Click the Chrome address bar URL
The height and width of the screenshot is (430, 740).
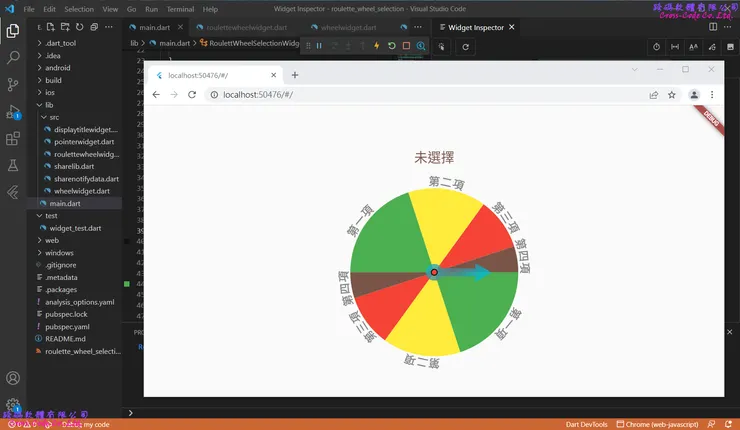pyautogui.click(x=258, y=94)
